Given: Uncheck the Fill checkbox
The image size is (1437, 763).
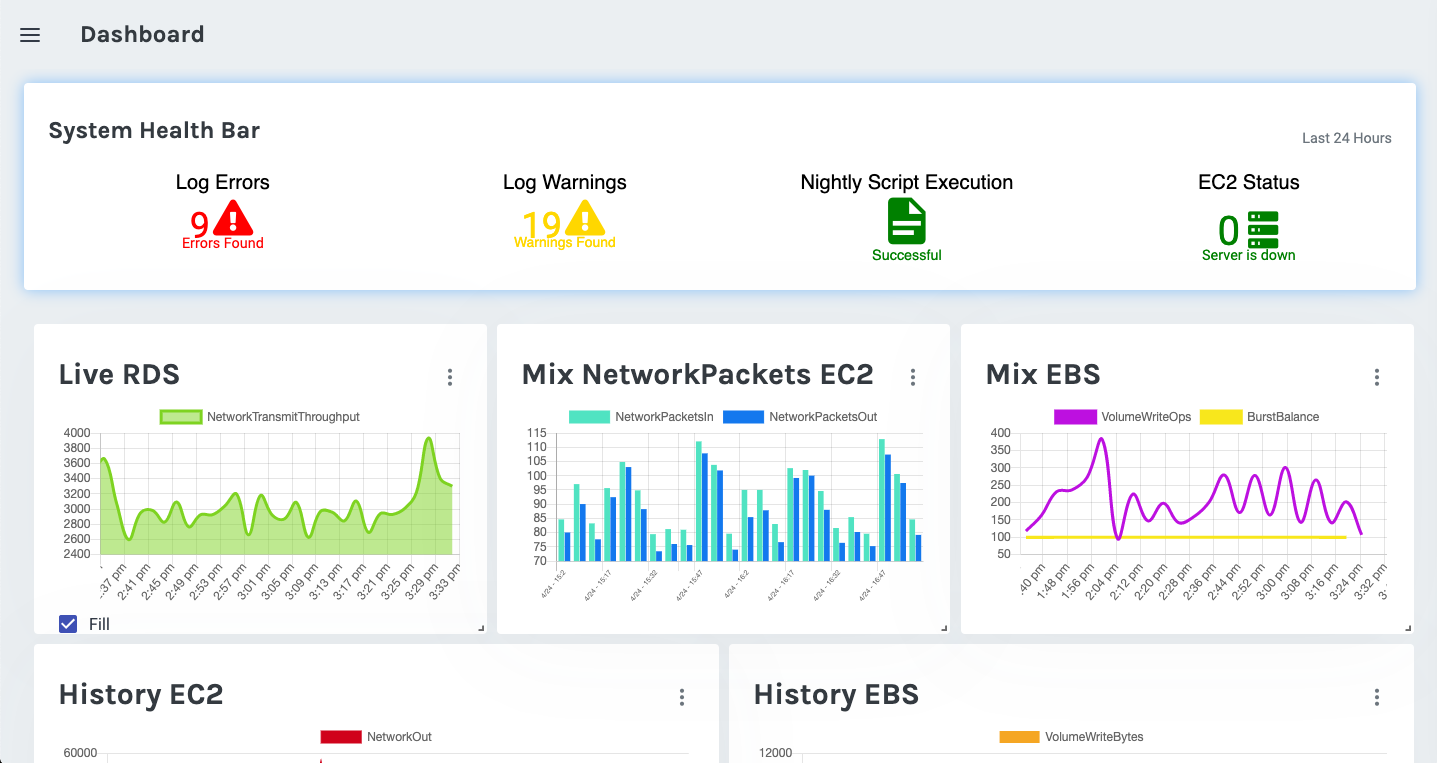Looking at the screenshot, I should pos(68,624).
